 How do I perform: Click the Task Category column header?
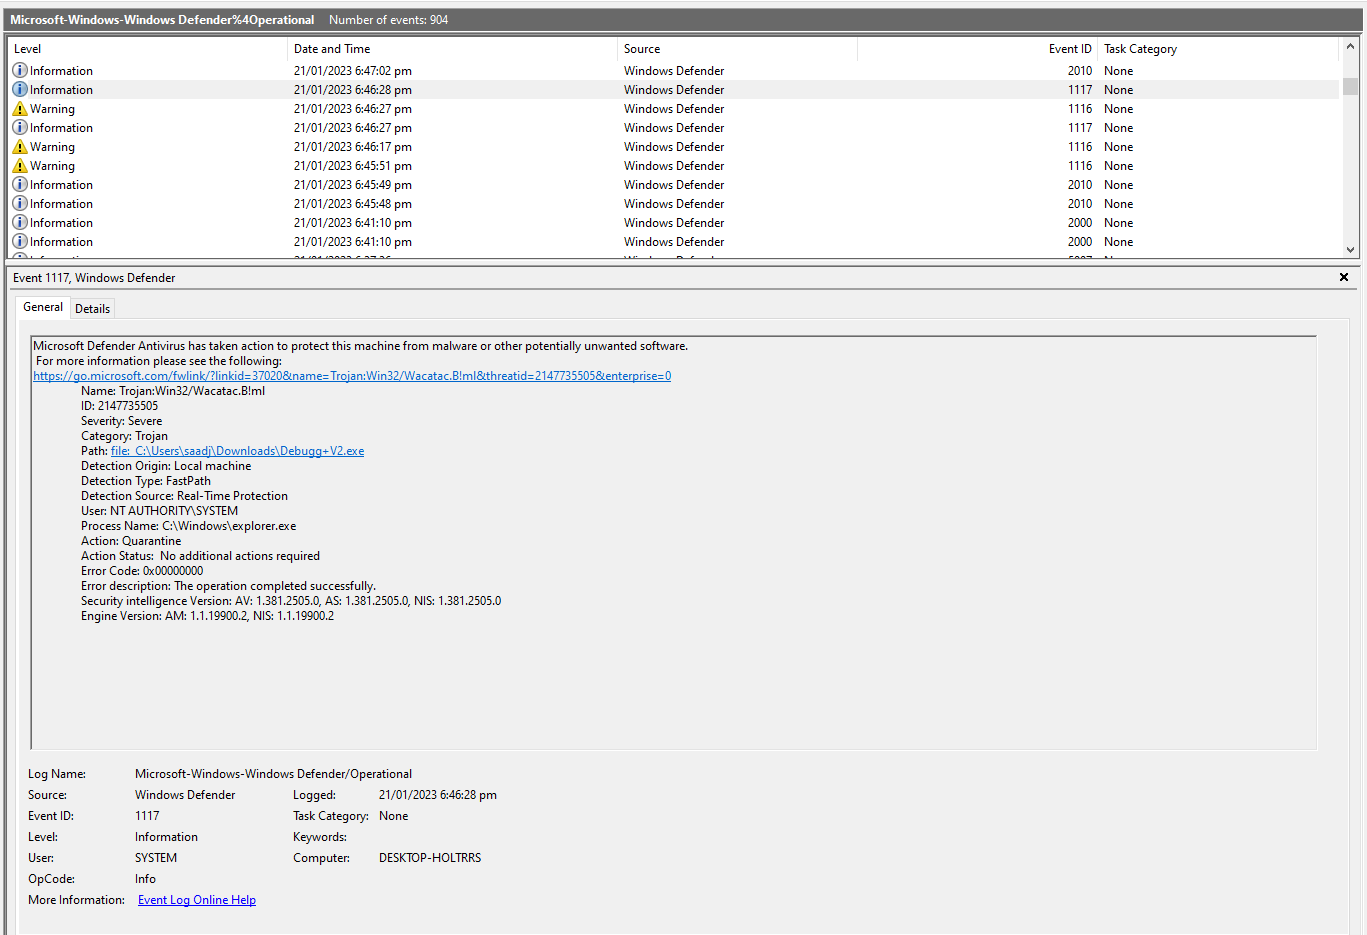(1217, 49)
